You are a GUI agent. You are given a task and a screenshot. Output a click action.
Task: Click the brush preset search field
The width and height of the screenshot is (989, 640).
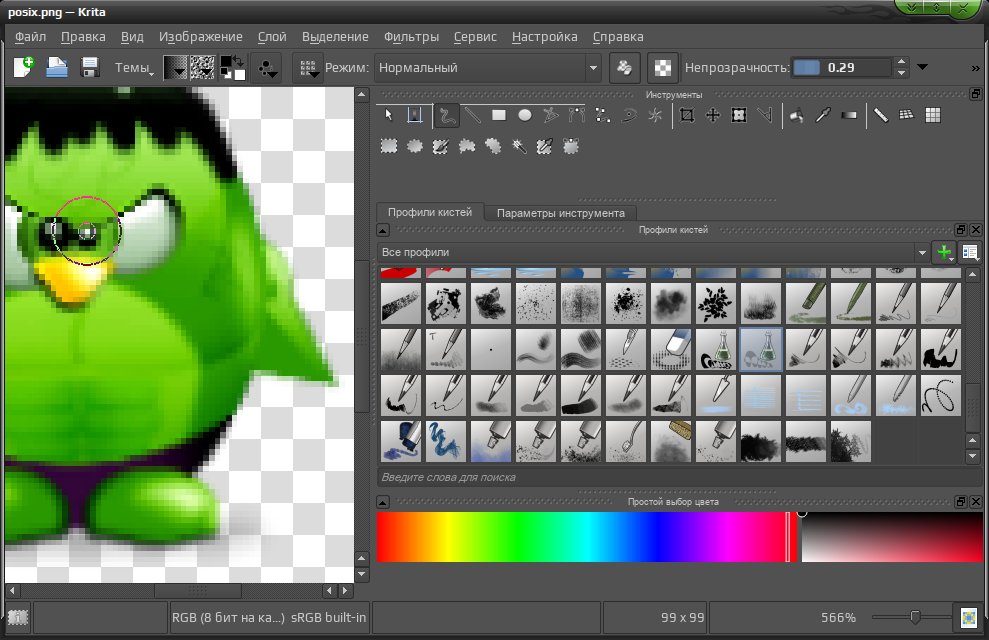(x=672, y=477)
